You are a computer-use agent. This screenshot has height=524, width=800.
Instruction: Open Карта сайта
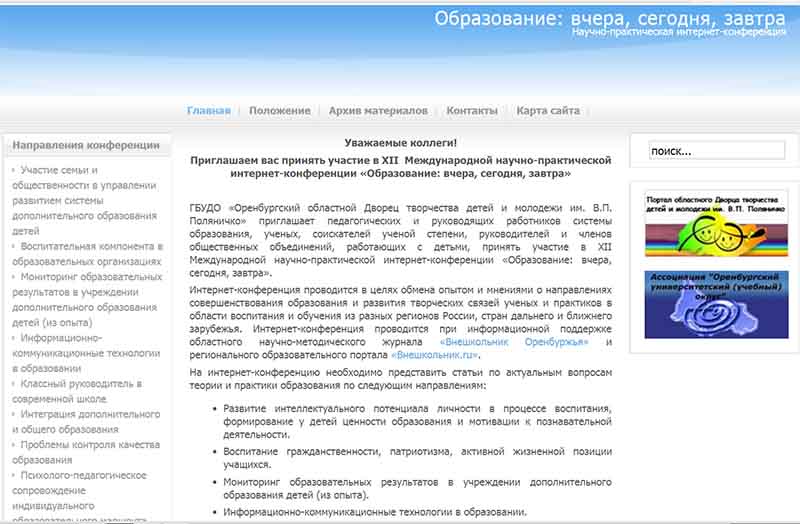tap(548, 110)
